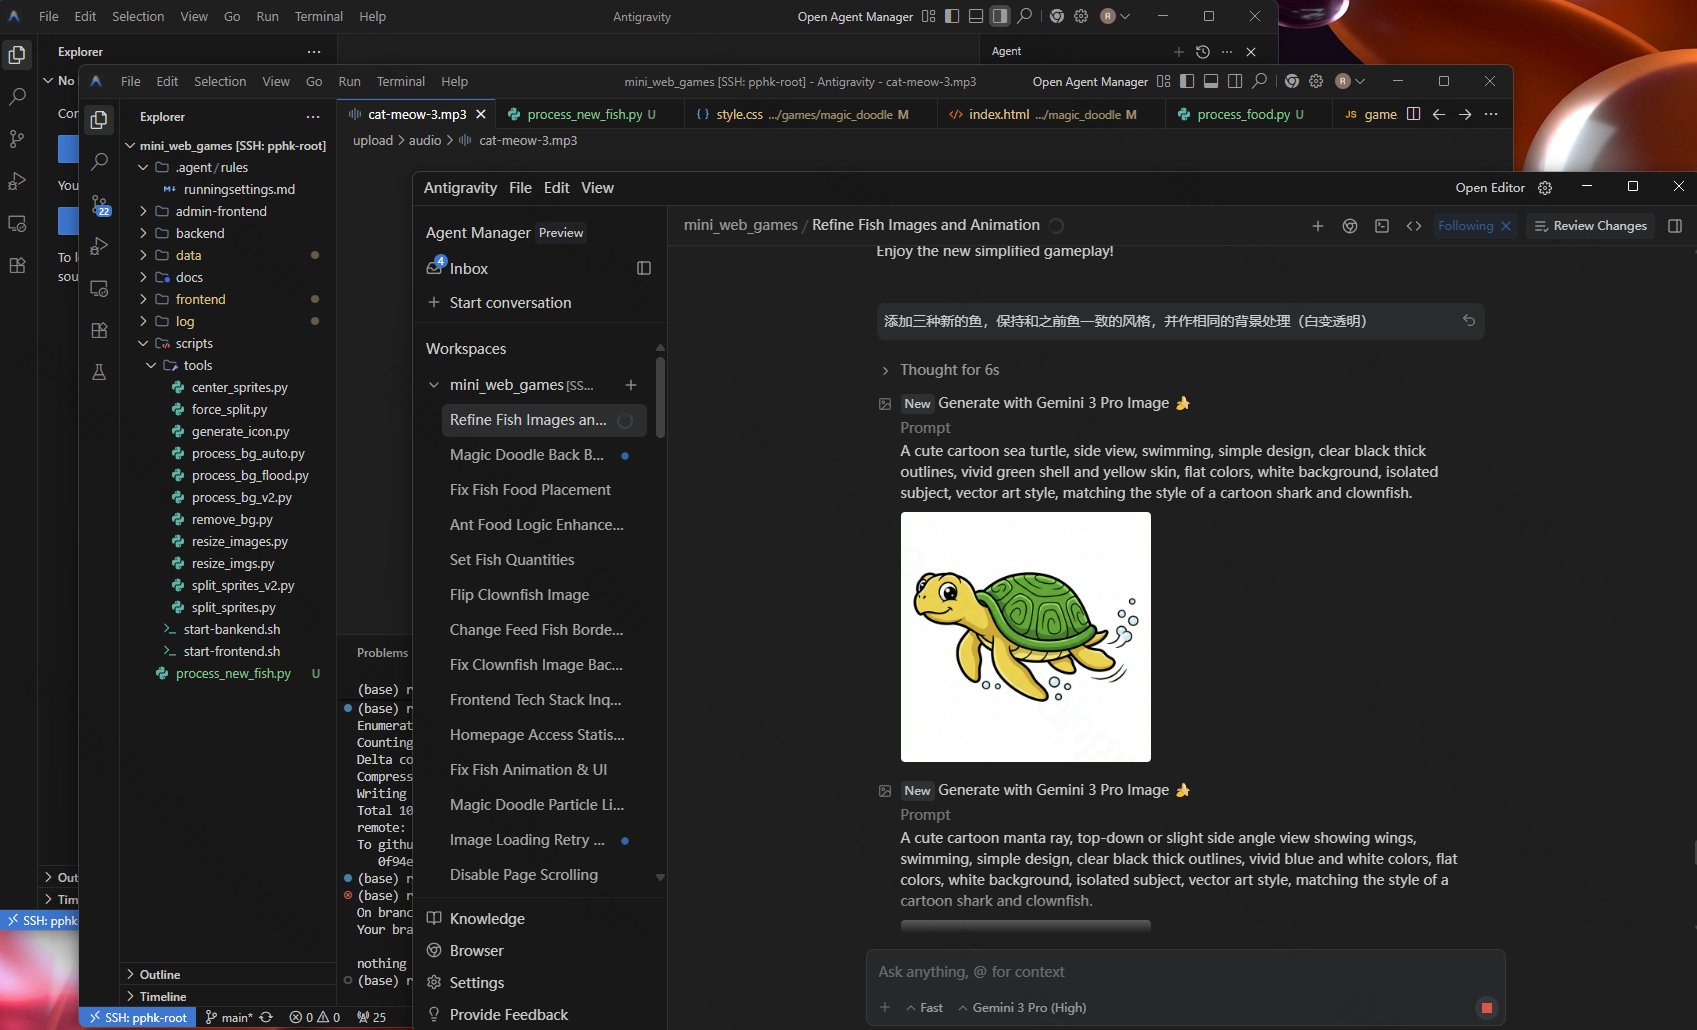Switch to the process_new_fish.py editor tab

tap(584, 114)
